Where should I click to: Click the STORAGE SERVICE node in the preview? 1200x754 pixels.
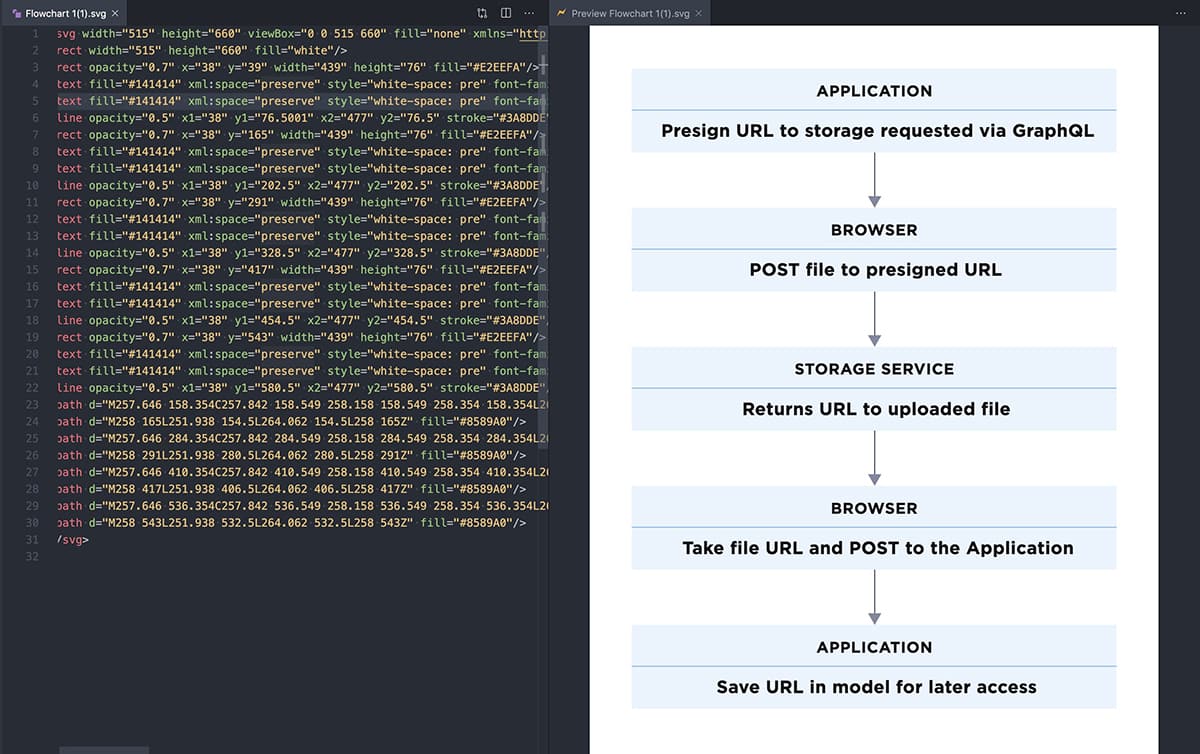click(874, 369)
